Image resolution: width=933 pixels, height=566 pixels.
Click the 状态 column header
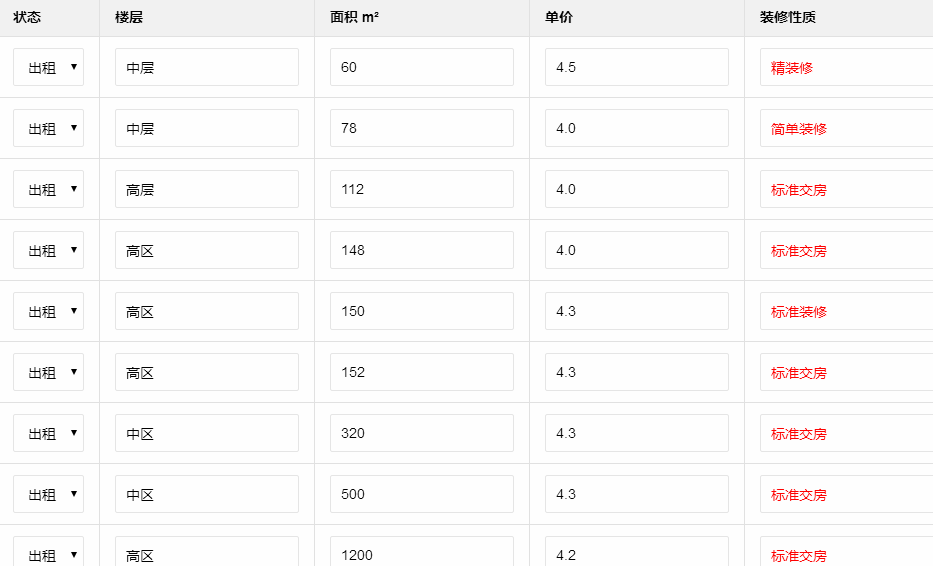tap(27, 18)
